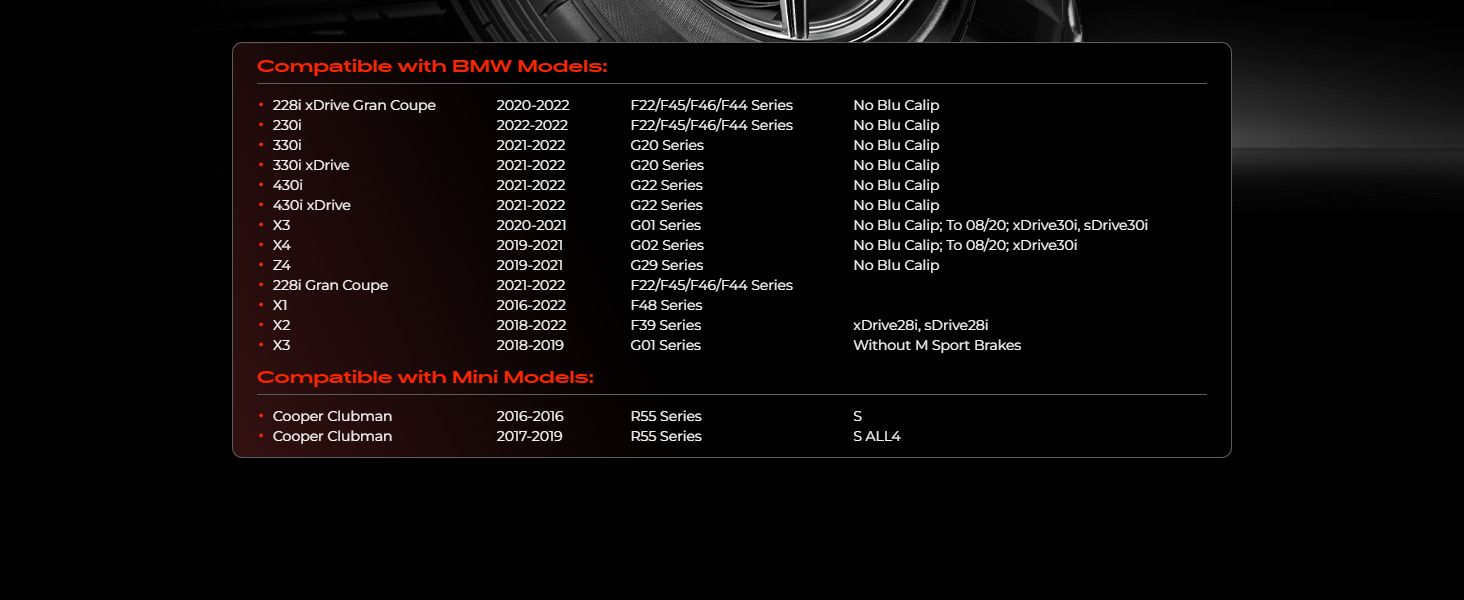
Task: Click the '2022-2022' year range
Action: click(x=532, y=125)
